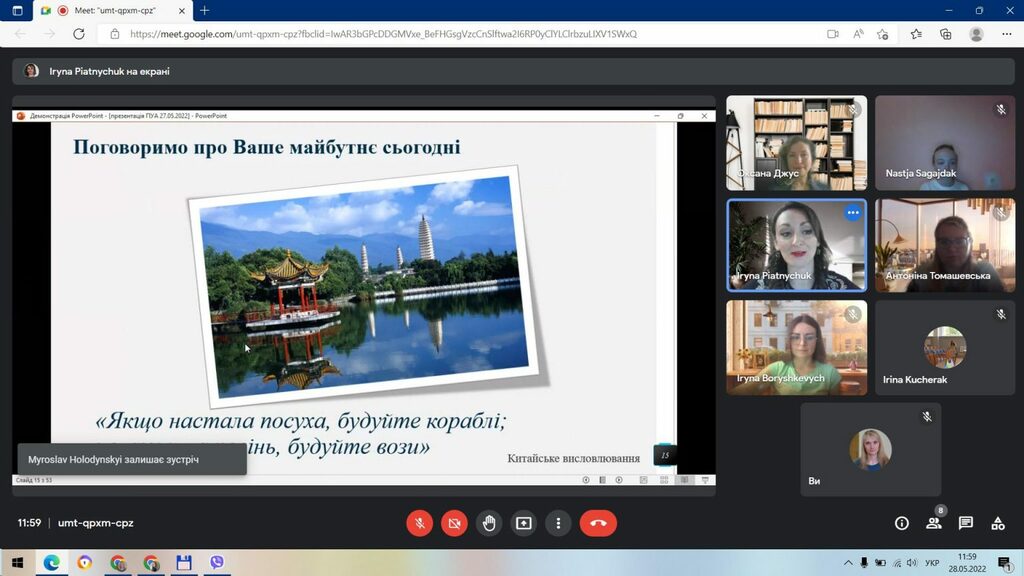1024x576 pixels.
Task: Open browser settings and more menu
Action: (x=1006, y=34)
